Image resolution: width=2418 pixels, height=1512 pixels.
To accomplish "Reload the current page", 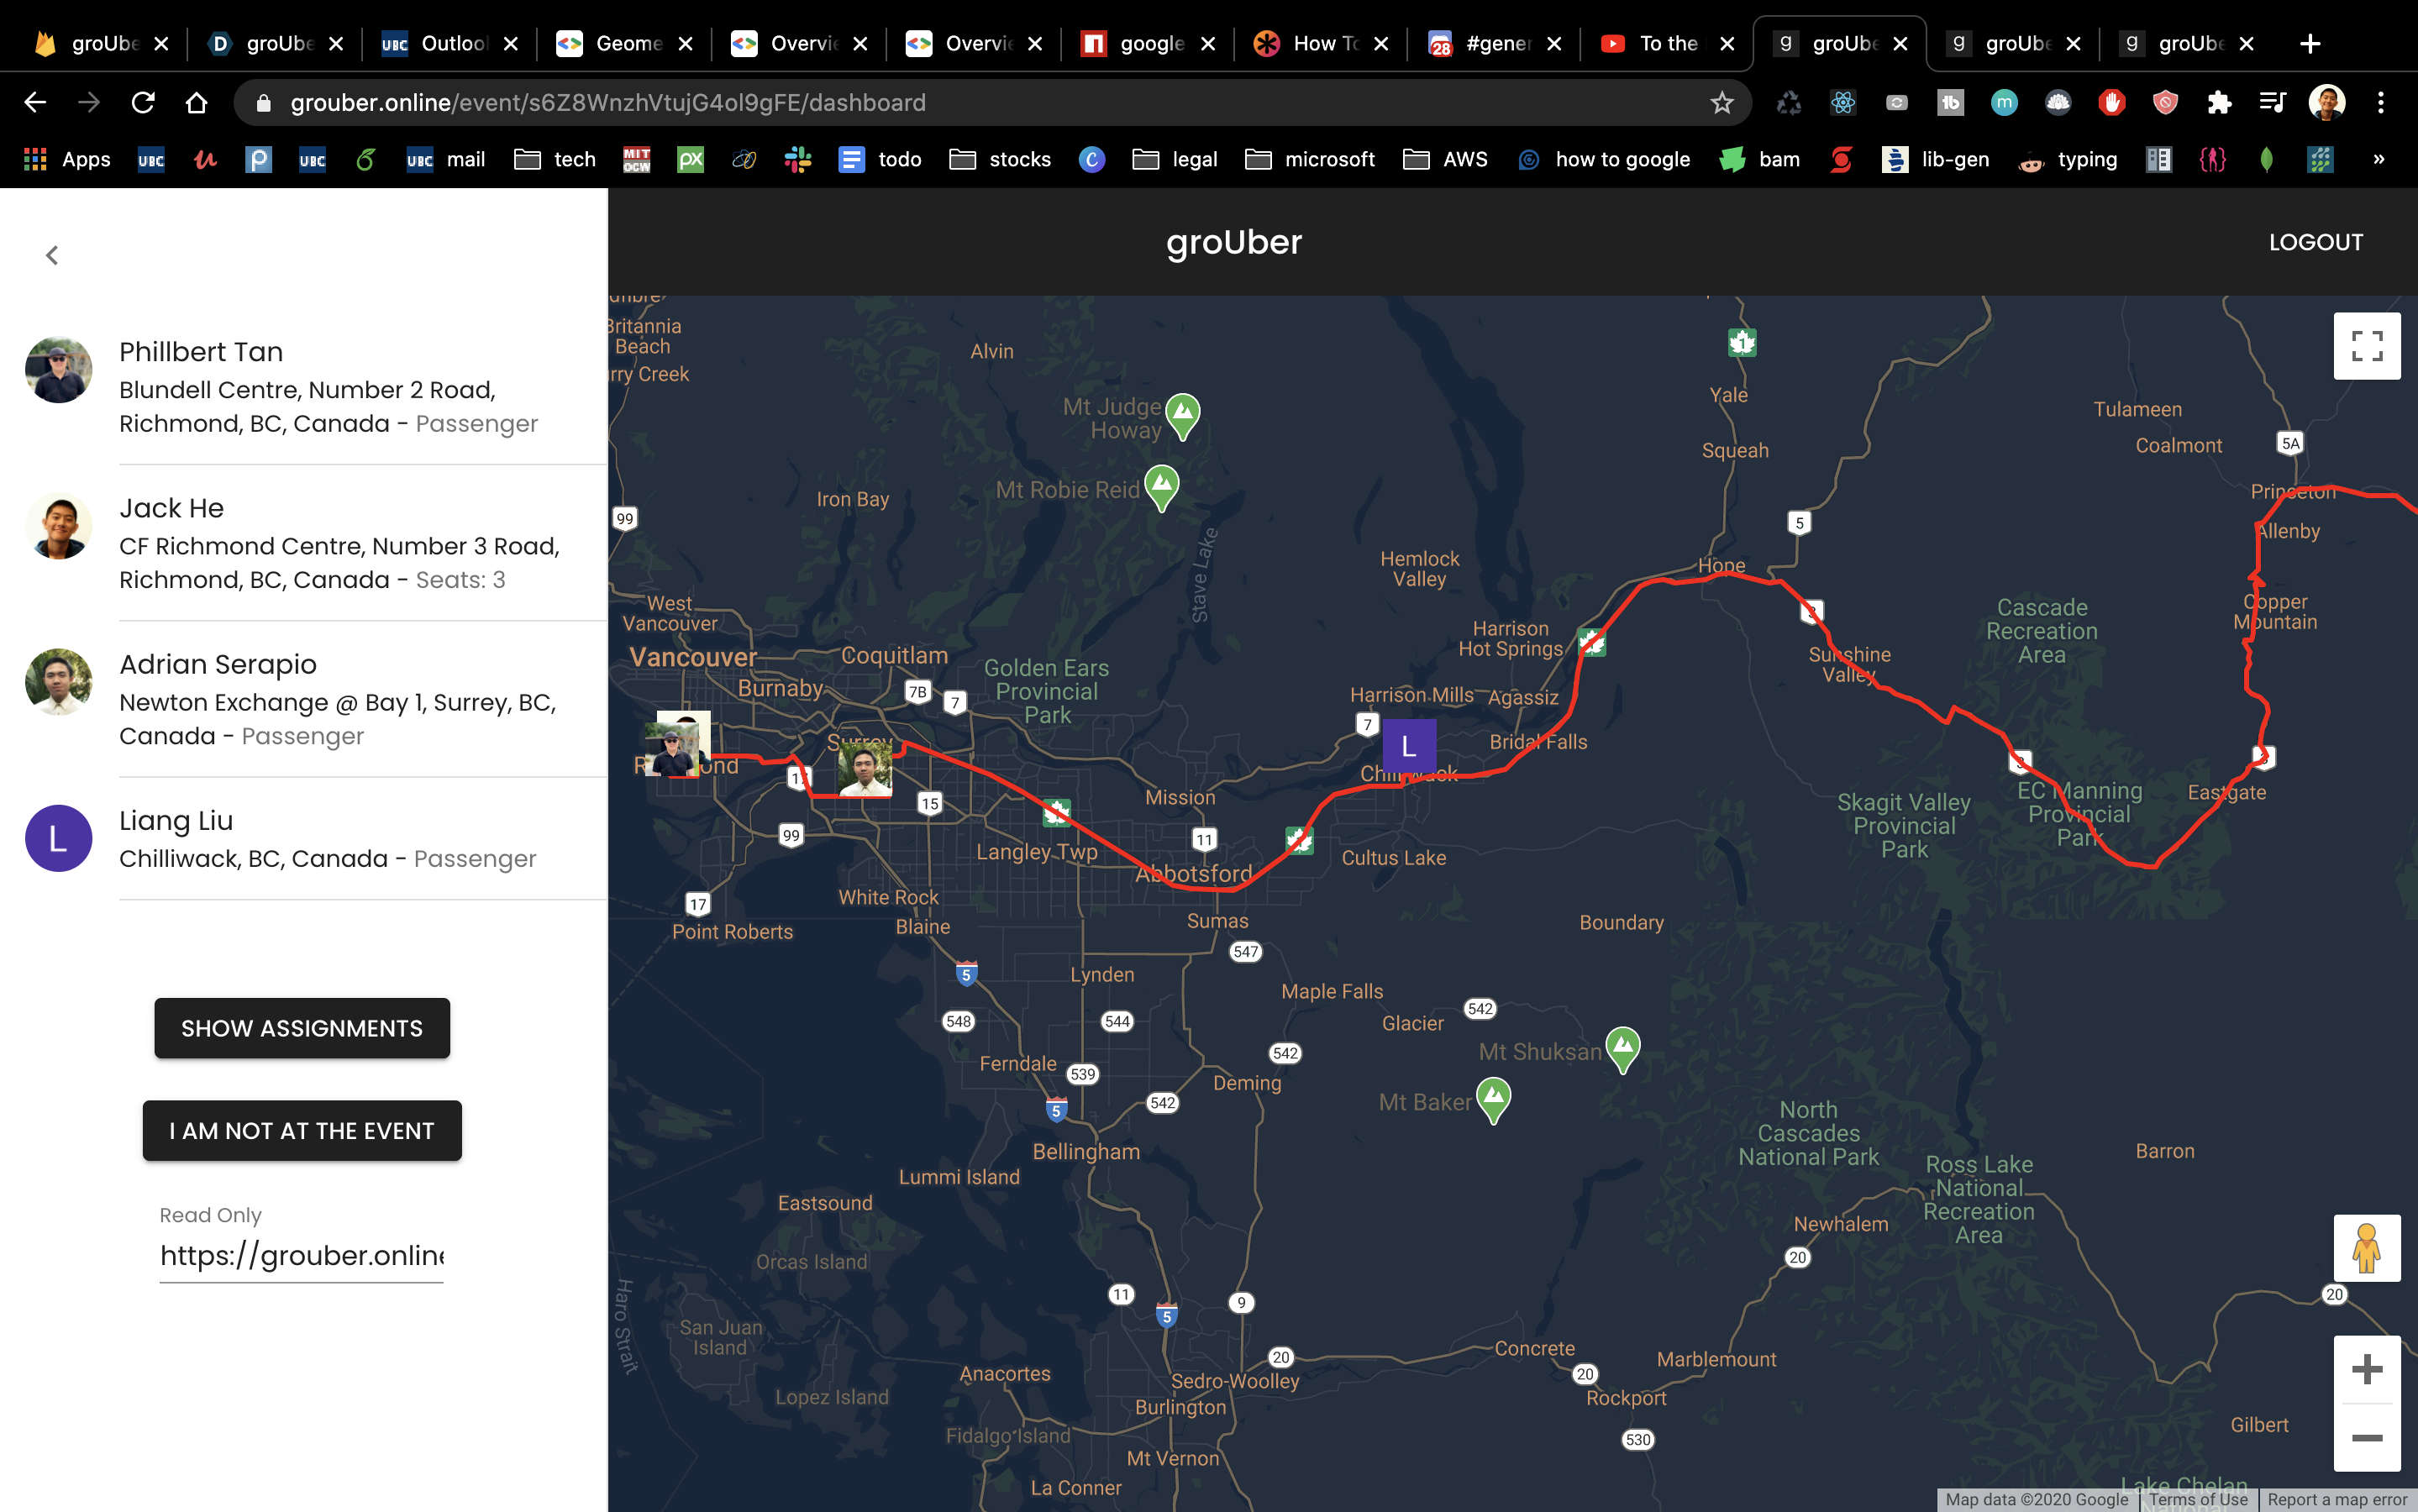I will [x=143, y=103].
